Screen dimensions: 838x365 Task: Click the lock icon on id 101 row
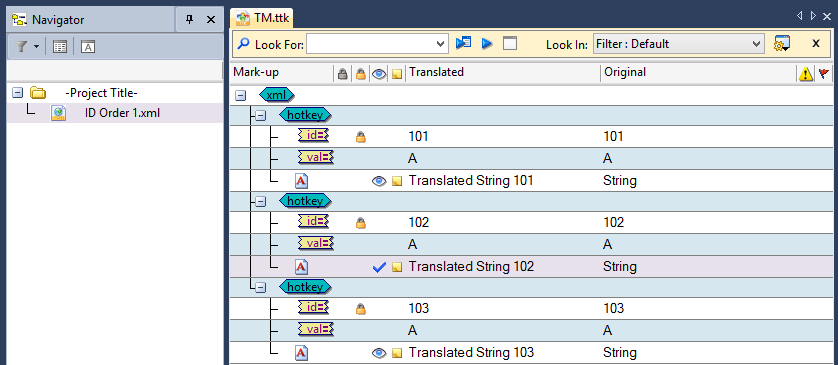pyautogui.click(x=361, y=137)
